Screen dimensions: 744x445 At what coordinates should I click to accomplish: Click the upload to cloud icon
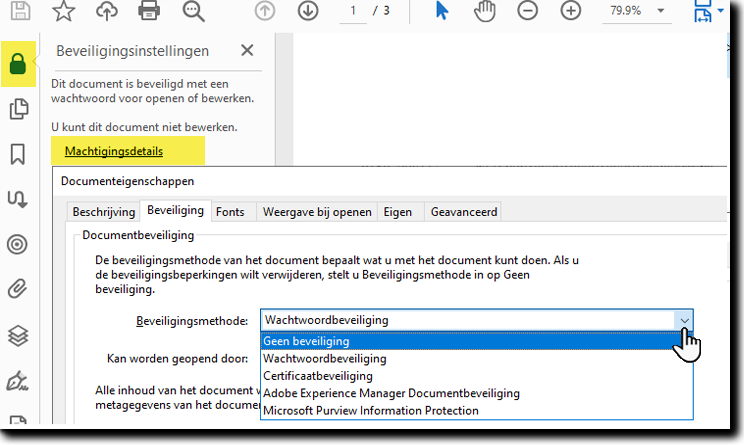point(107,10)
